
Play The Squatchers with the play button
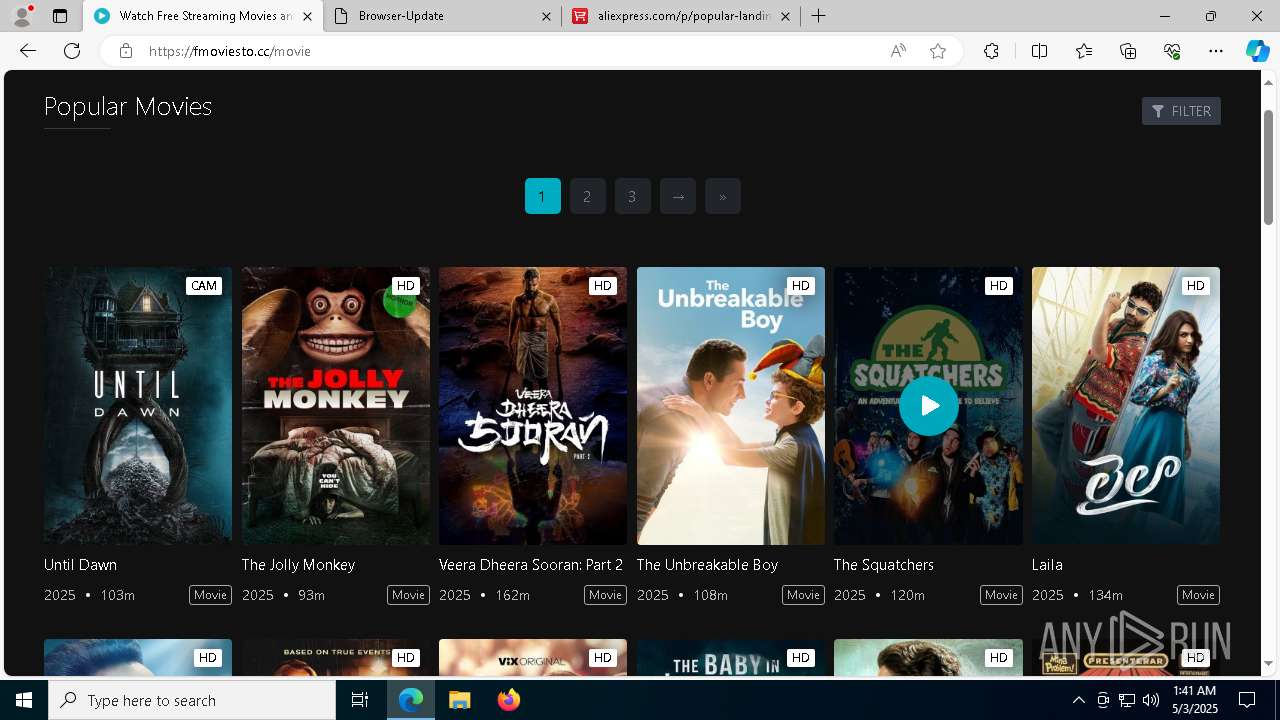928,405
